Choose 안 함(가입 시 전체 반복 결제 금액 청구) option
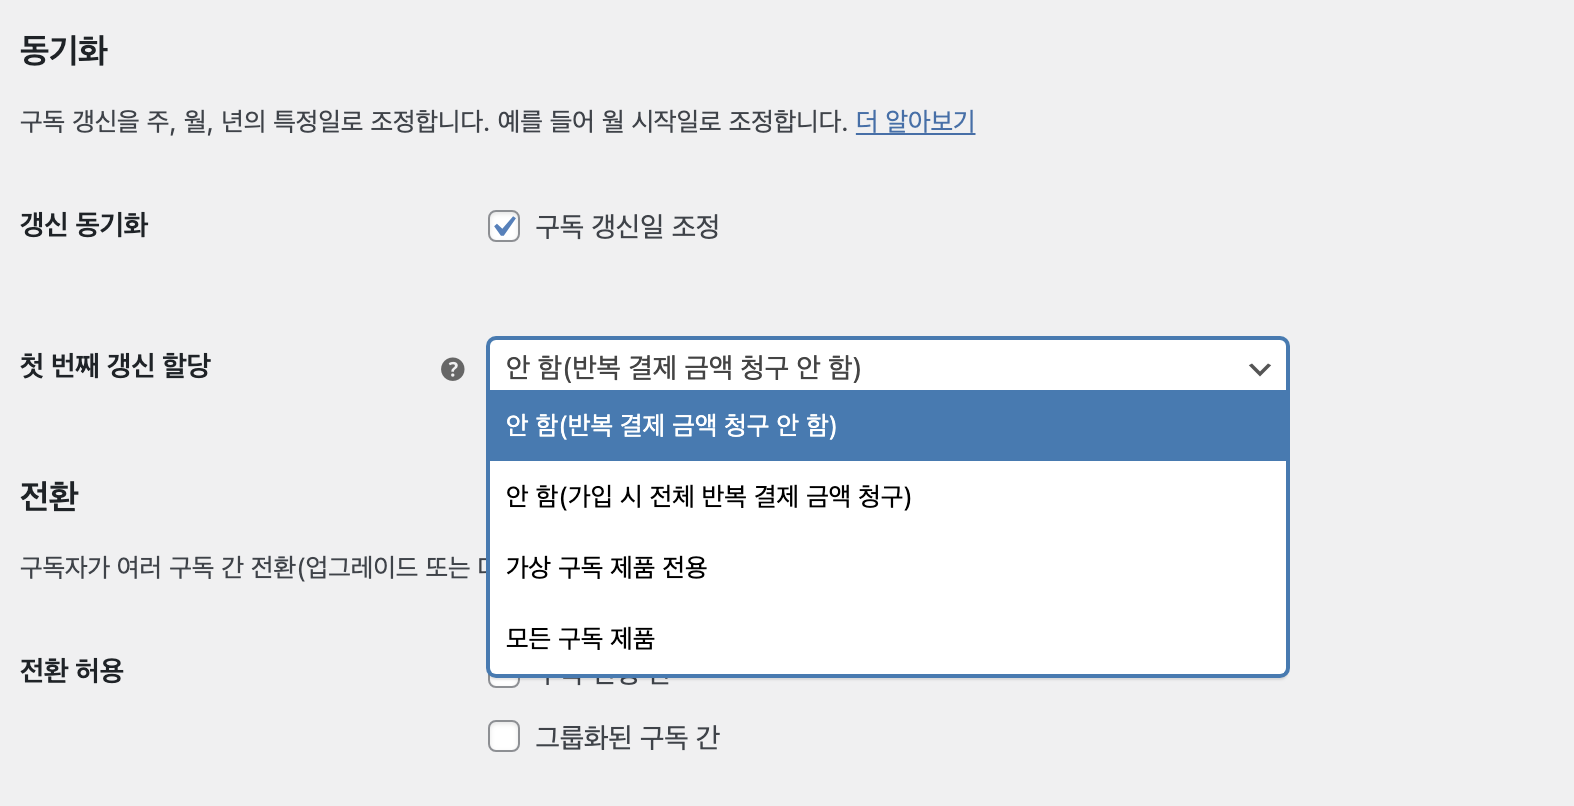The image size is (1574, 806). click(x=888, y=496)
